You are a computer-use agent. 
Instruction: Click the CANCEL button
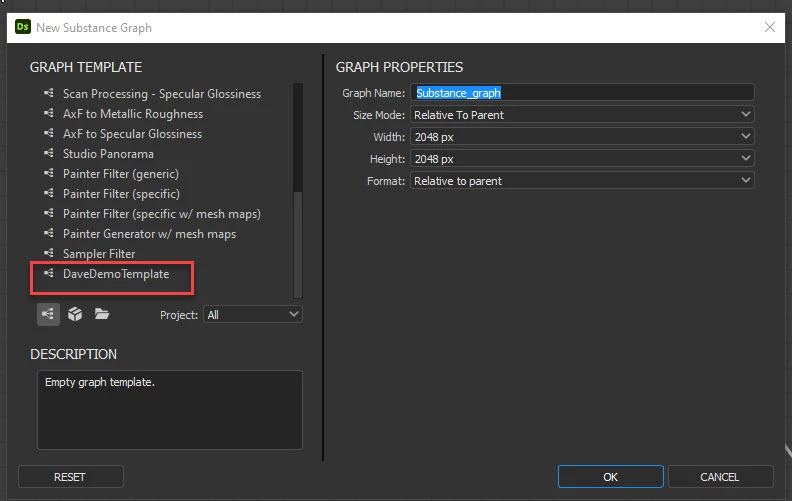720,477
